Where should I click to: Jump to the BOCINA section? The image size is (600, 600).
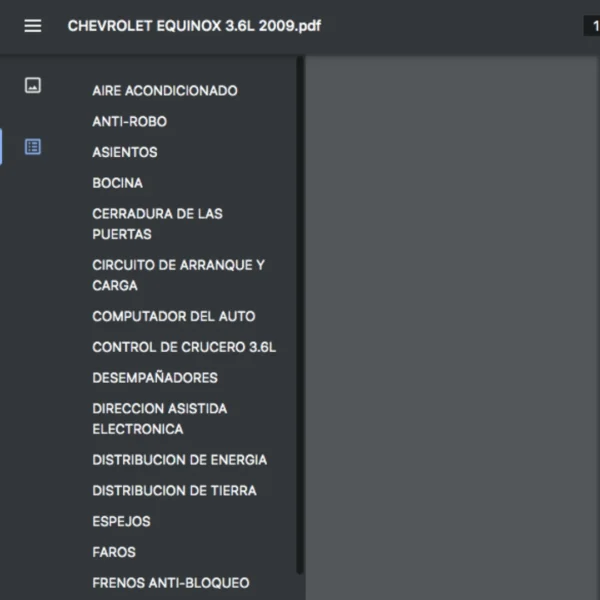click(118, 184)
